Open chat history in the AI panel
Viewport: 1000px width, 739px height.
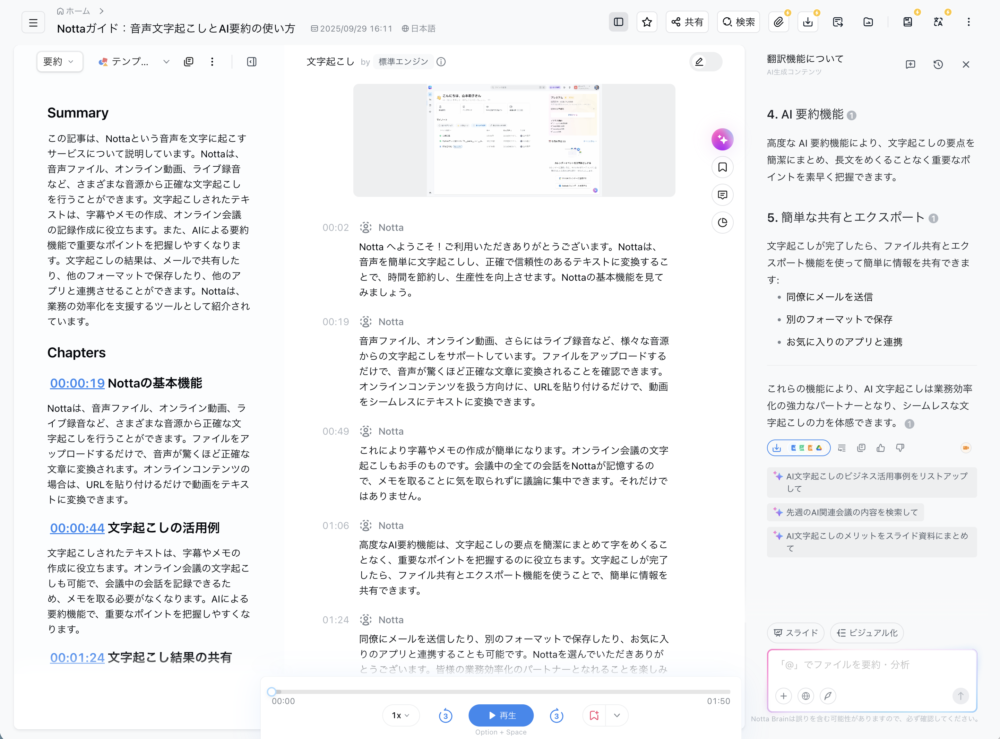tap(938, 64)
